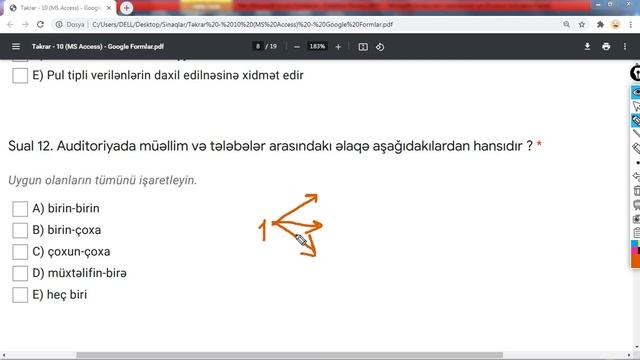Click the undo arrow in annotation toolbar

636,176
